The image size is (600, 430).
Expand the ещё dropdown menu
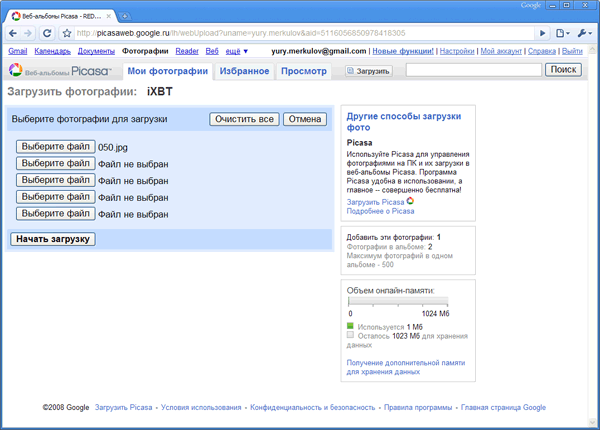(x=236, y=51)
